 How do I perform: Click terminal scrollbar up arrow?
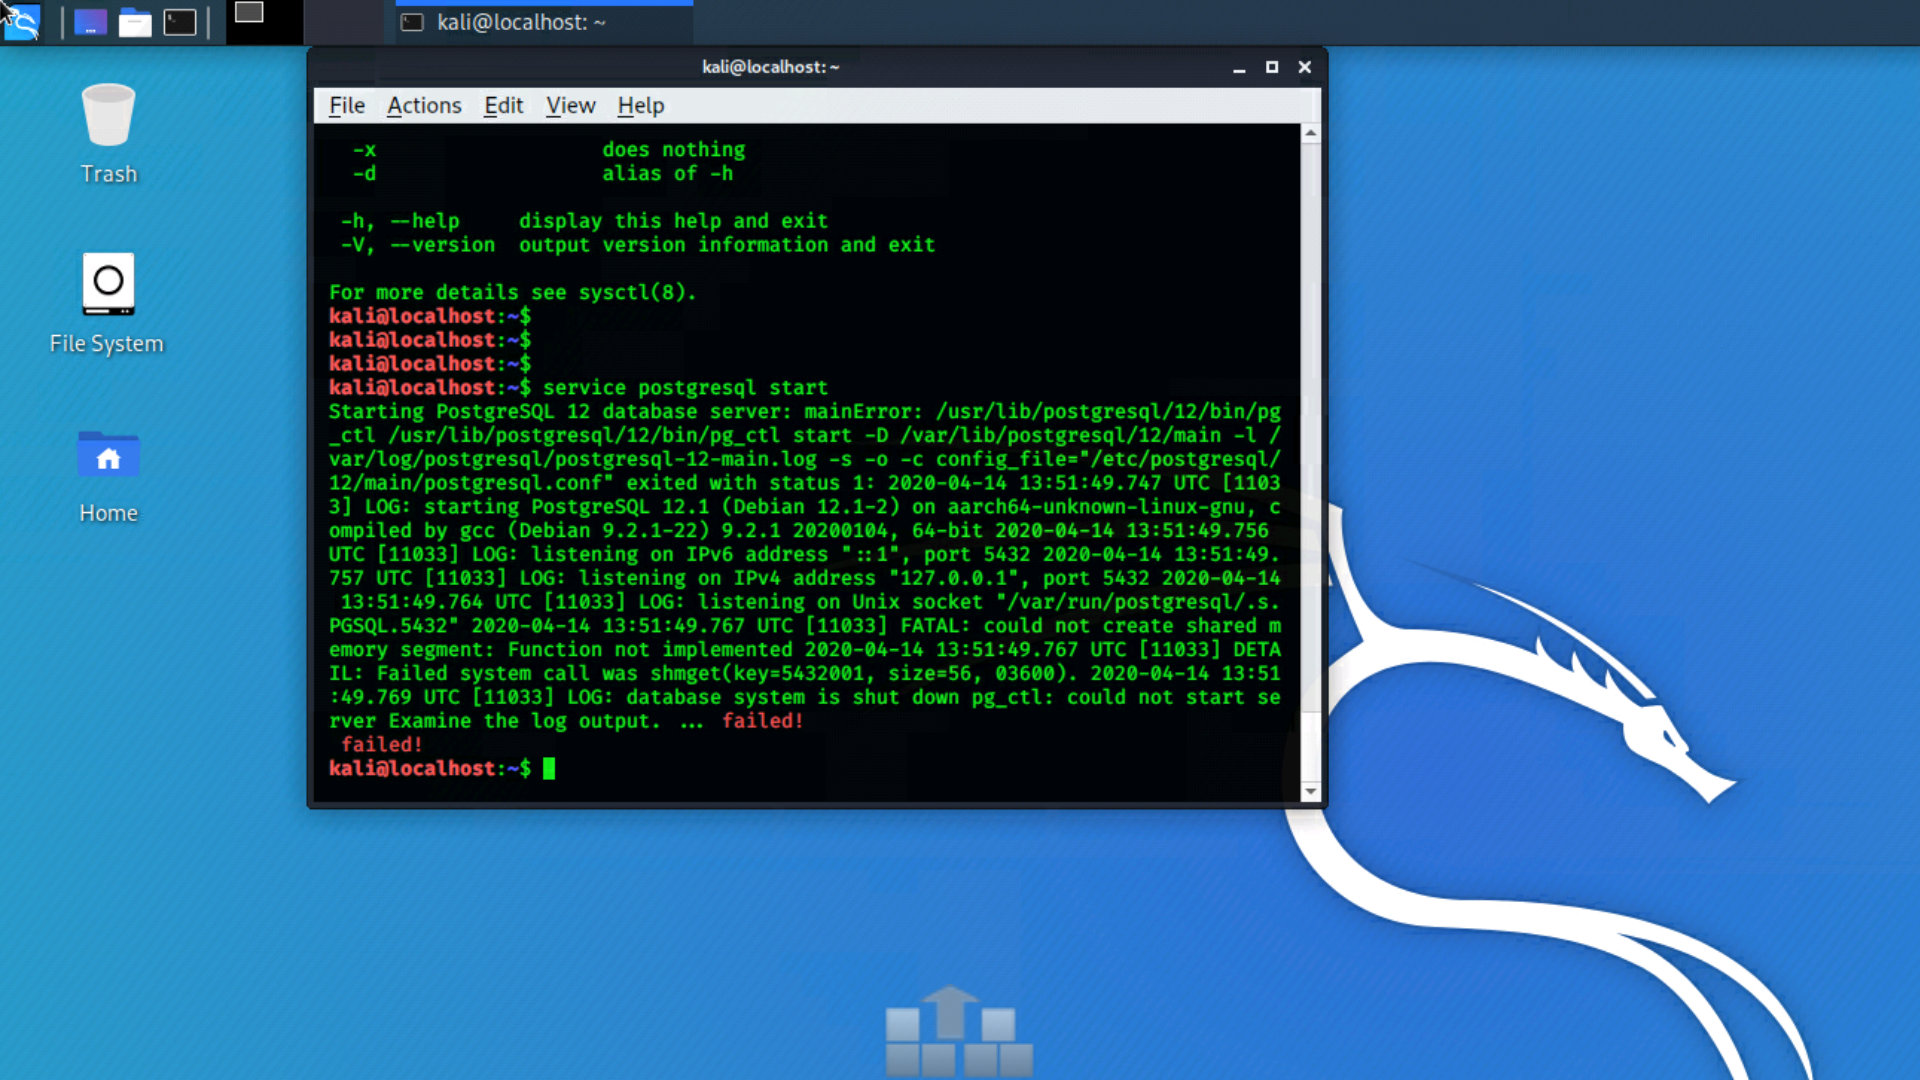1310,133
